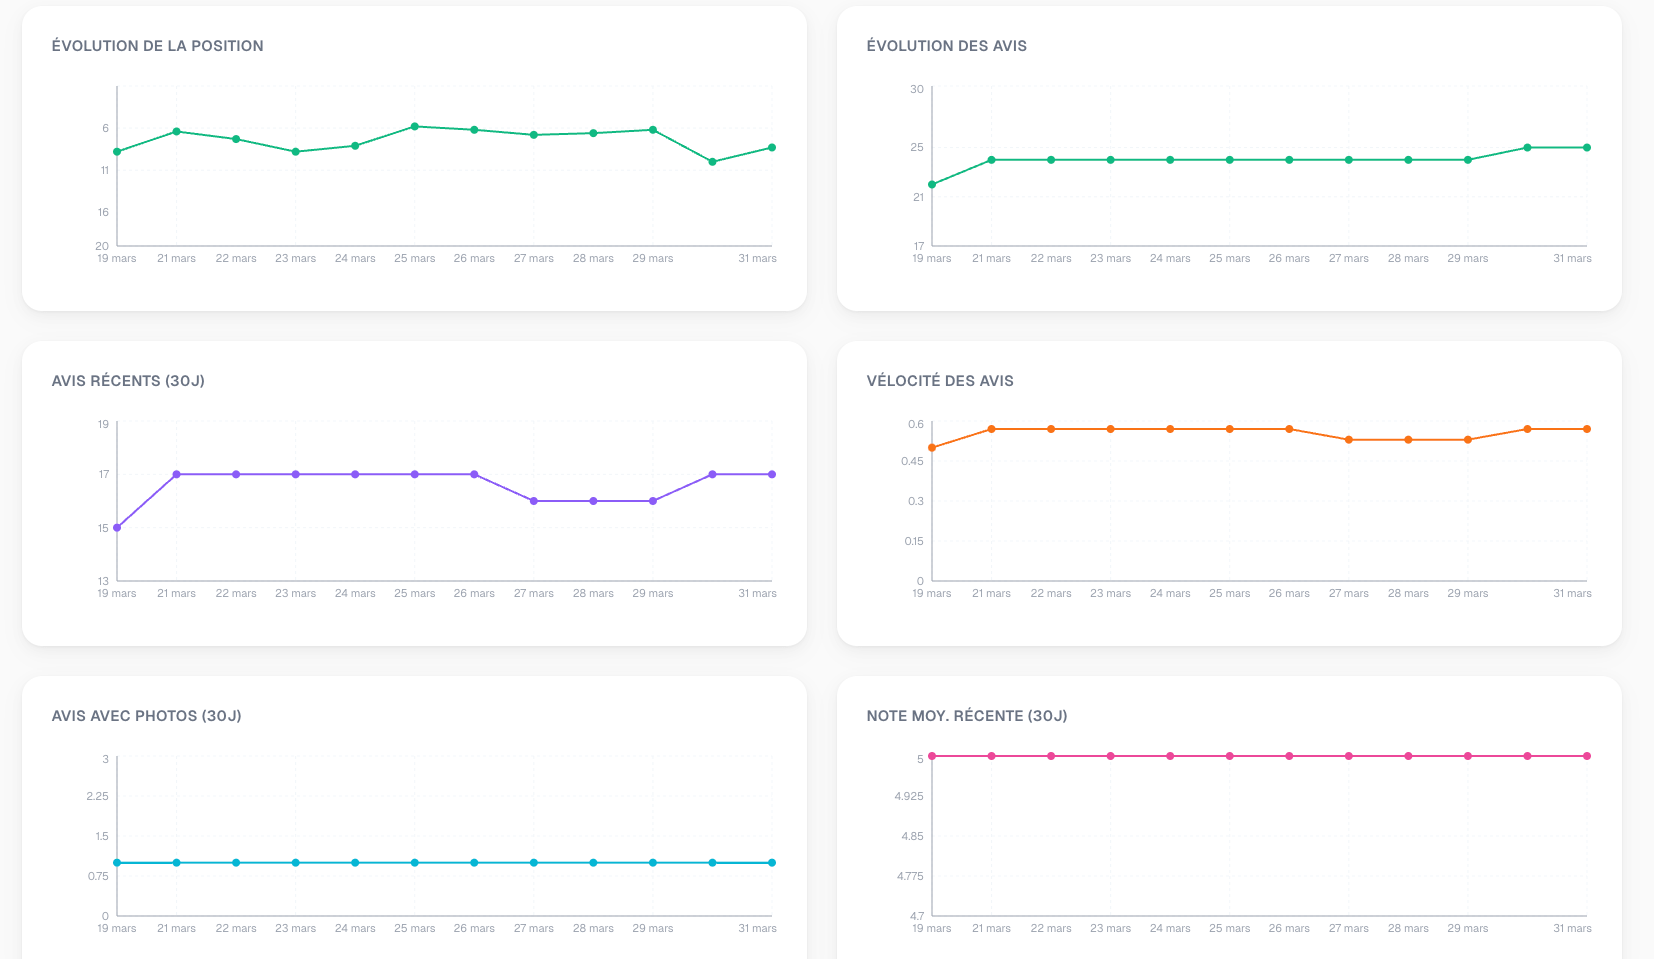This screenshot has height=959, width=1654.
Task: Click the Vélocité des avis chart title
Action: click(940, 381)
